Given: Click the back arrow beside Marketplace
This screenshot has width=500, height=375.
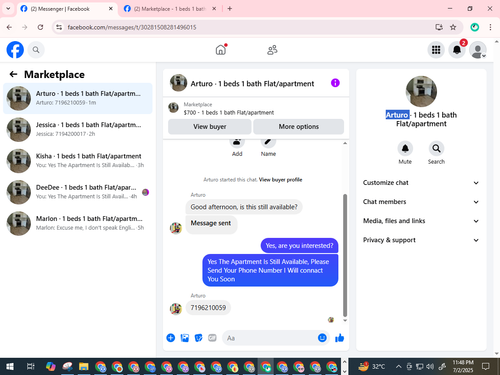Looking at the screenshot, I should click(13, 74).
